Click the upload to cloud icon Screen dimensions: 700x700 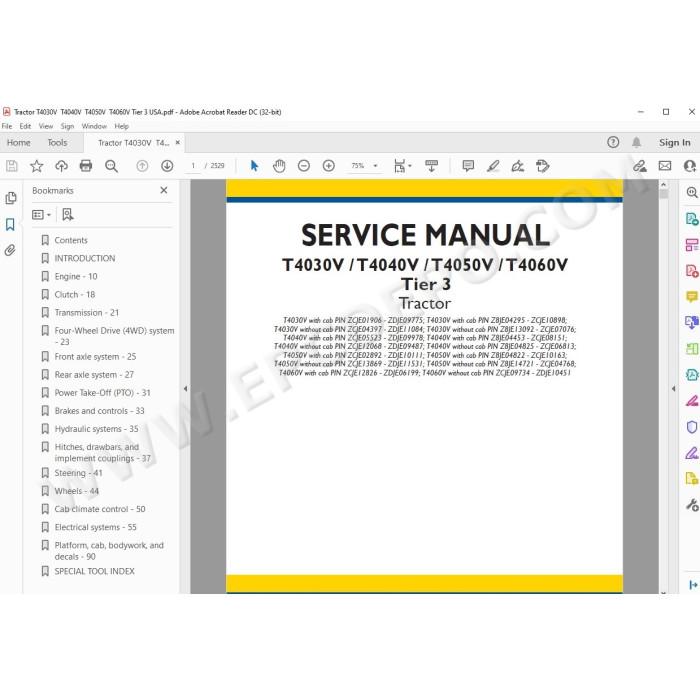click(x=61, y=166)
